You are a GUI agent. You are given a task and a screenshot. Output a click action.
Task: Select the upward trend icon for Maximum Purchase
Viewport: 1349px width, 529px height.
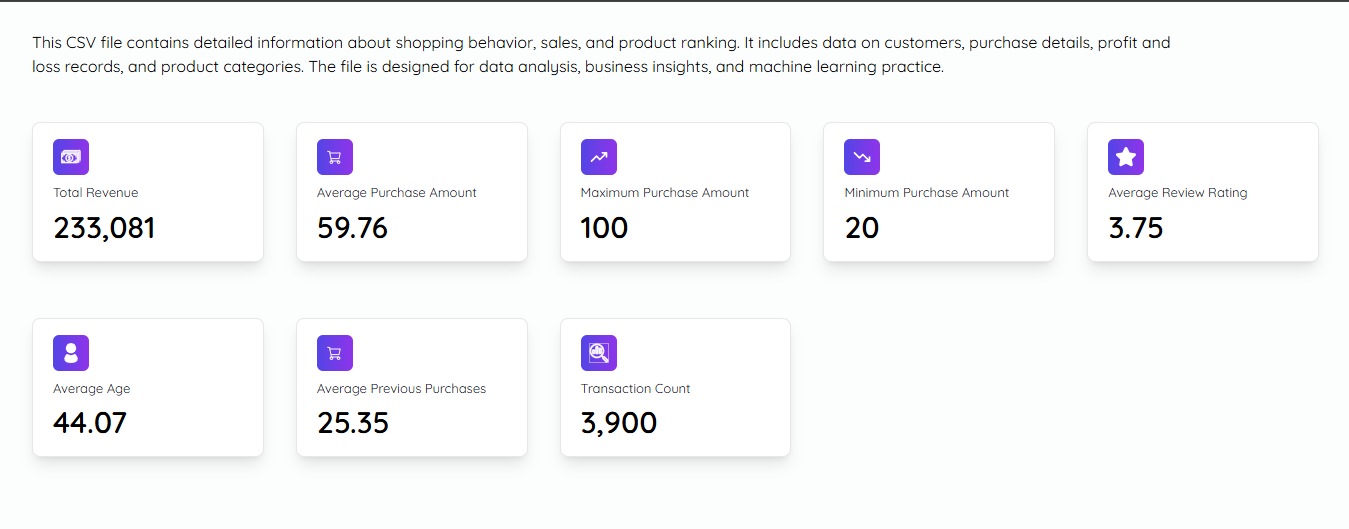click(x=599, y=157)
